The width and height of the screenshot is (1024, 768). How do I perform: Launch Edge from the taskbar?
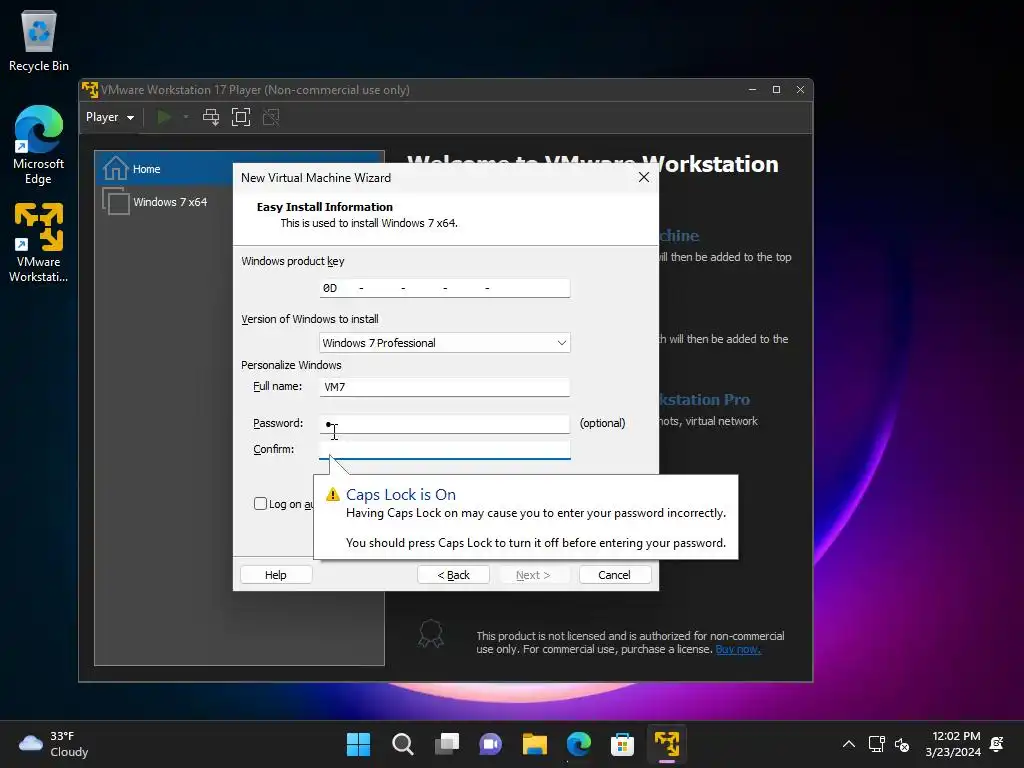pos(579,744)
